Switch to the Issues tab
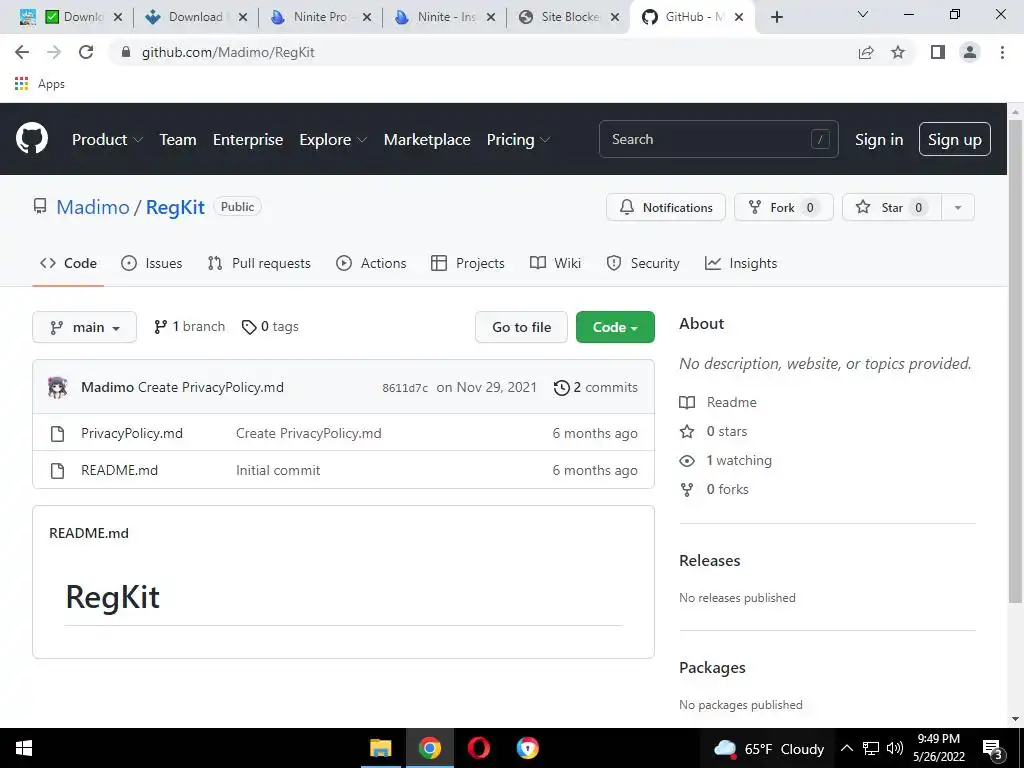Image resolution: width=1024 pixels, height=768 pixels. [x=152, y=263]
